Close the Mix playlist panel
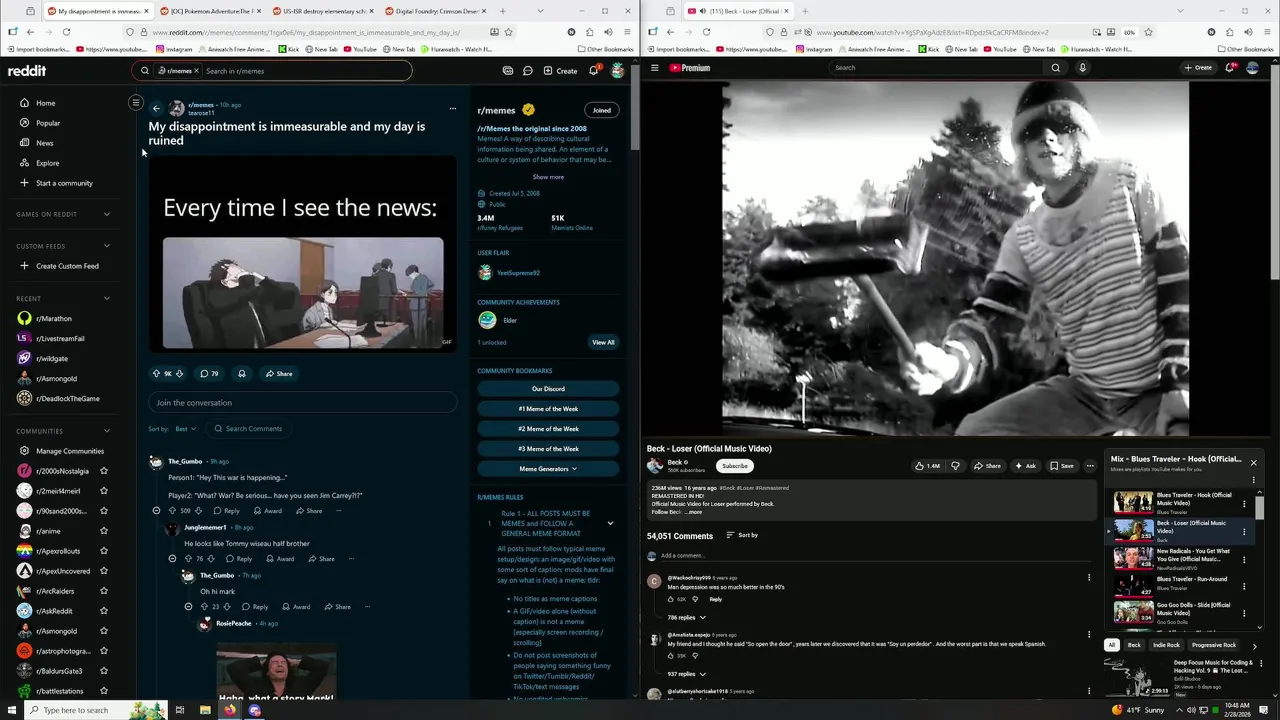The width and height of the screenshot is (1280, 720). pos(1253,463)
